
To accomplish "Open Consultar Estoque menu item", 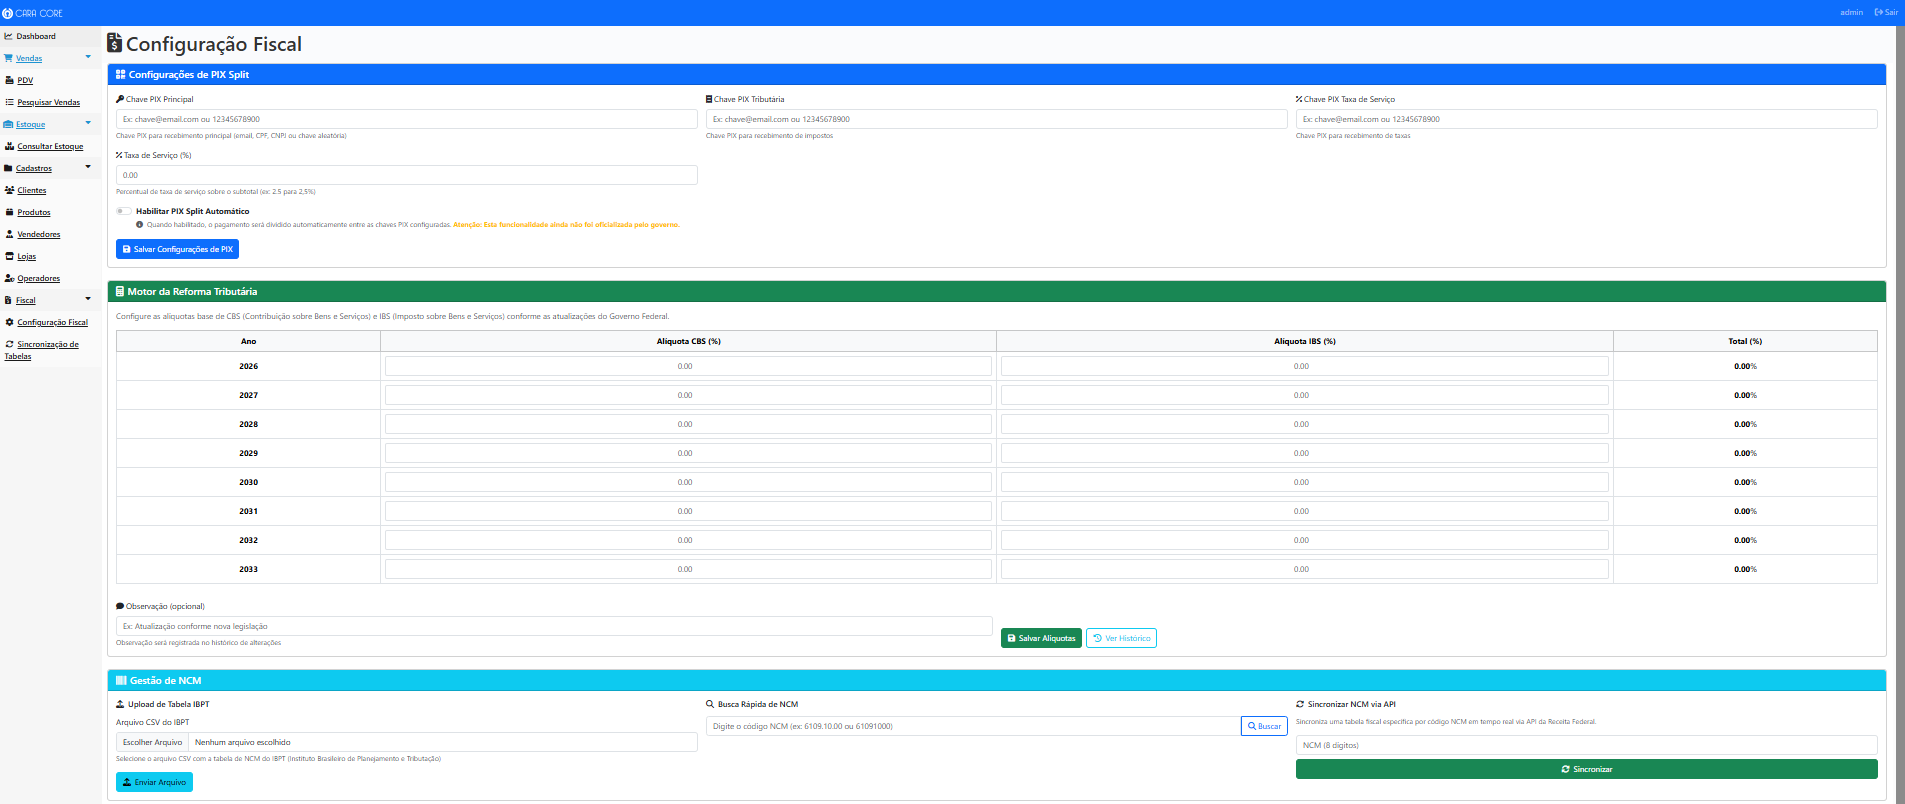I will tap(50, 146).
